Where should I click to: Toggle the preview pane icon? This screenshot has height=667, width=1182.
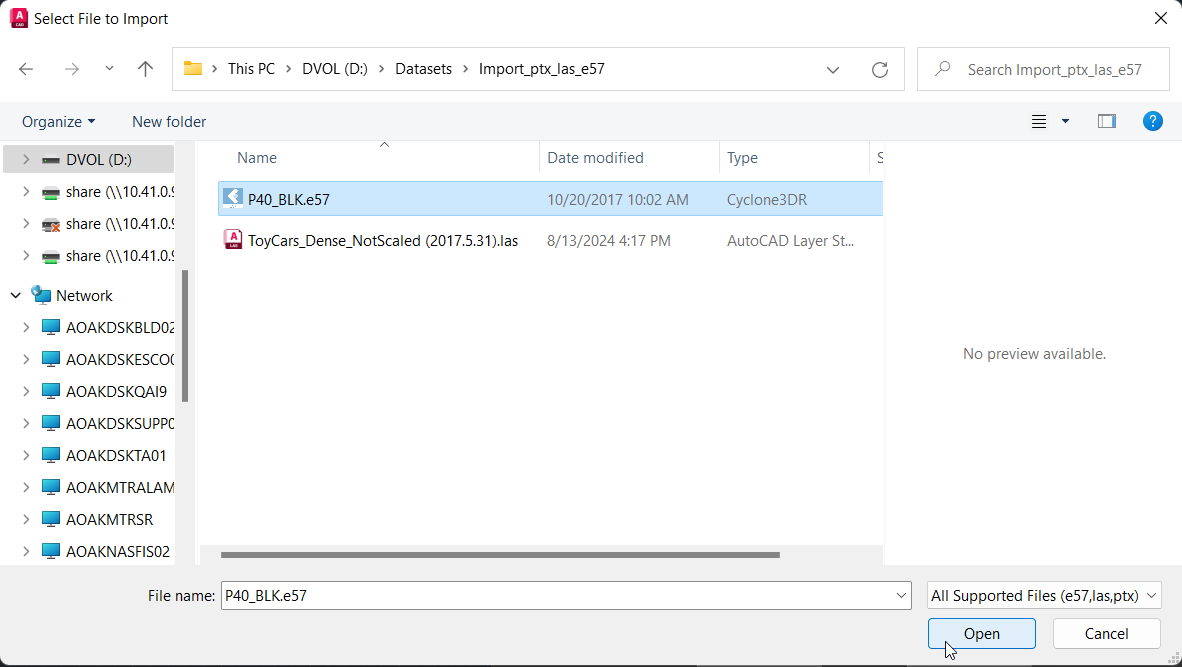(x=1106, y=121)
